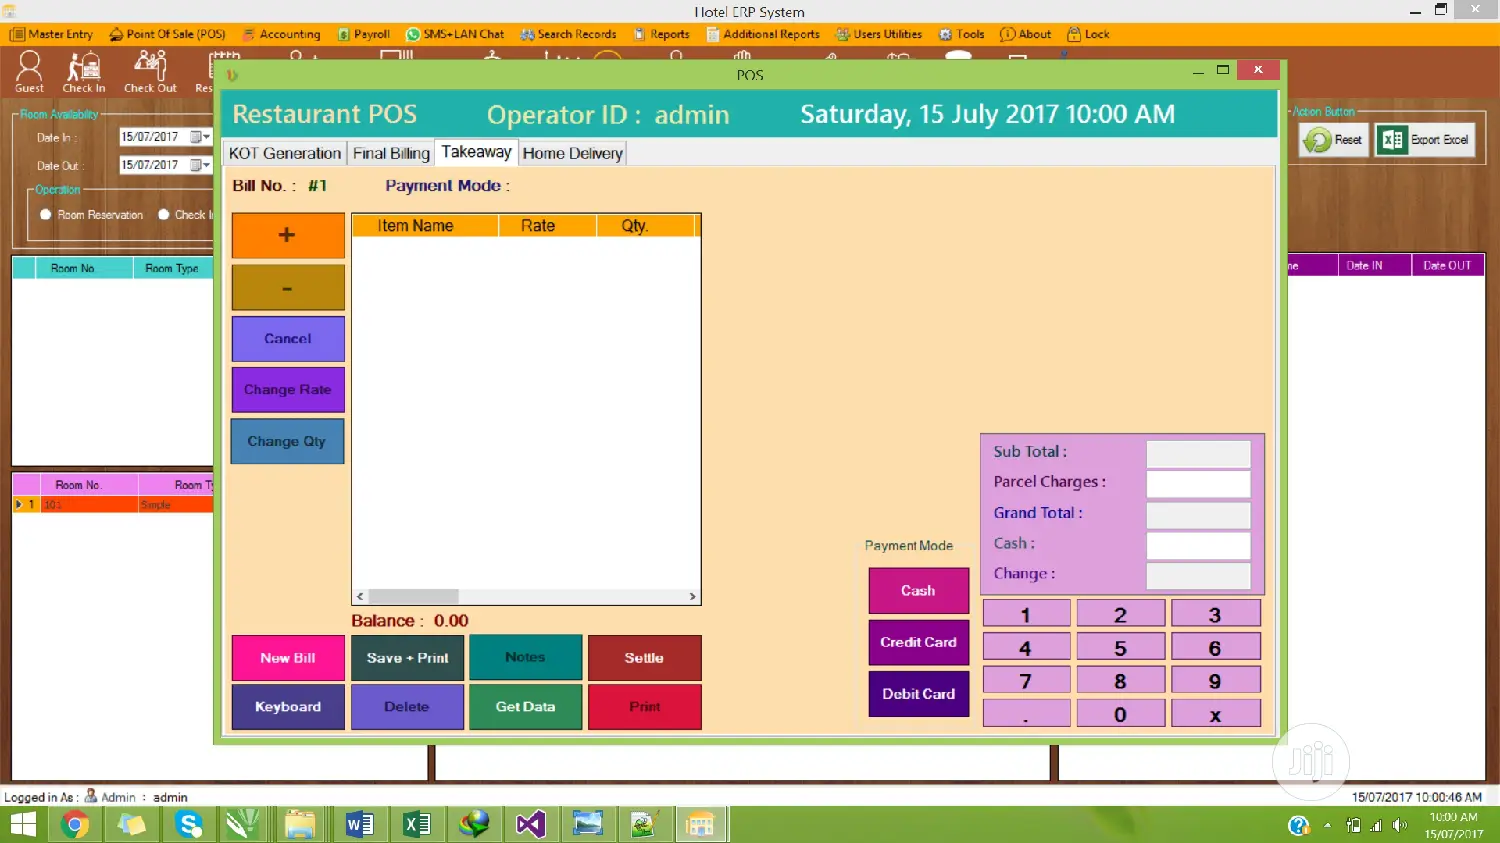Open the on-screen Keyboard button
This screenshot has height=843, width=1500.
288,707
